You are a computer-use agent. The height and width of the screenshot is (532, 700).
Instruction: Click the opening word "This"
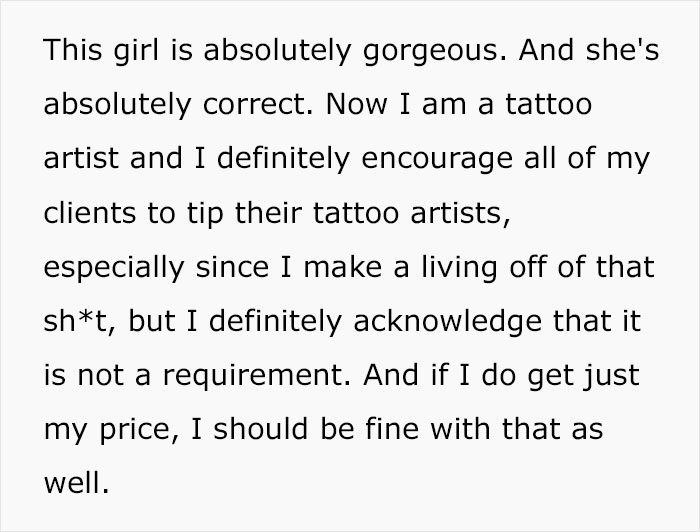tap(72, 52)
